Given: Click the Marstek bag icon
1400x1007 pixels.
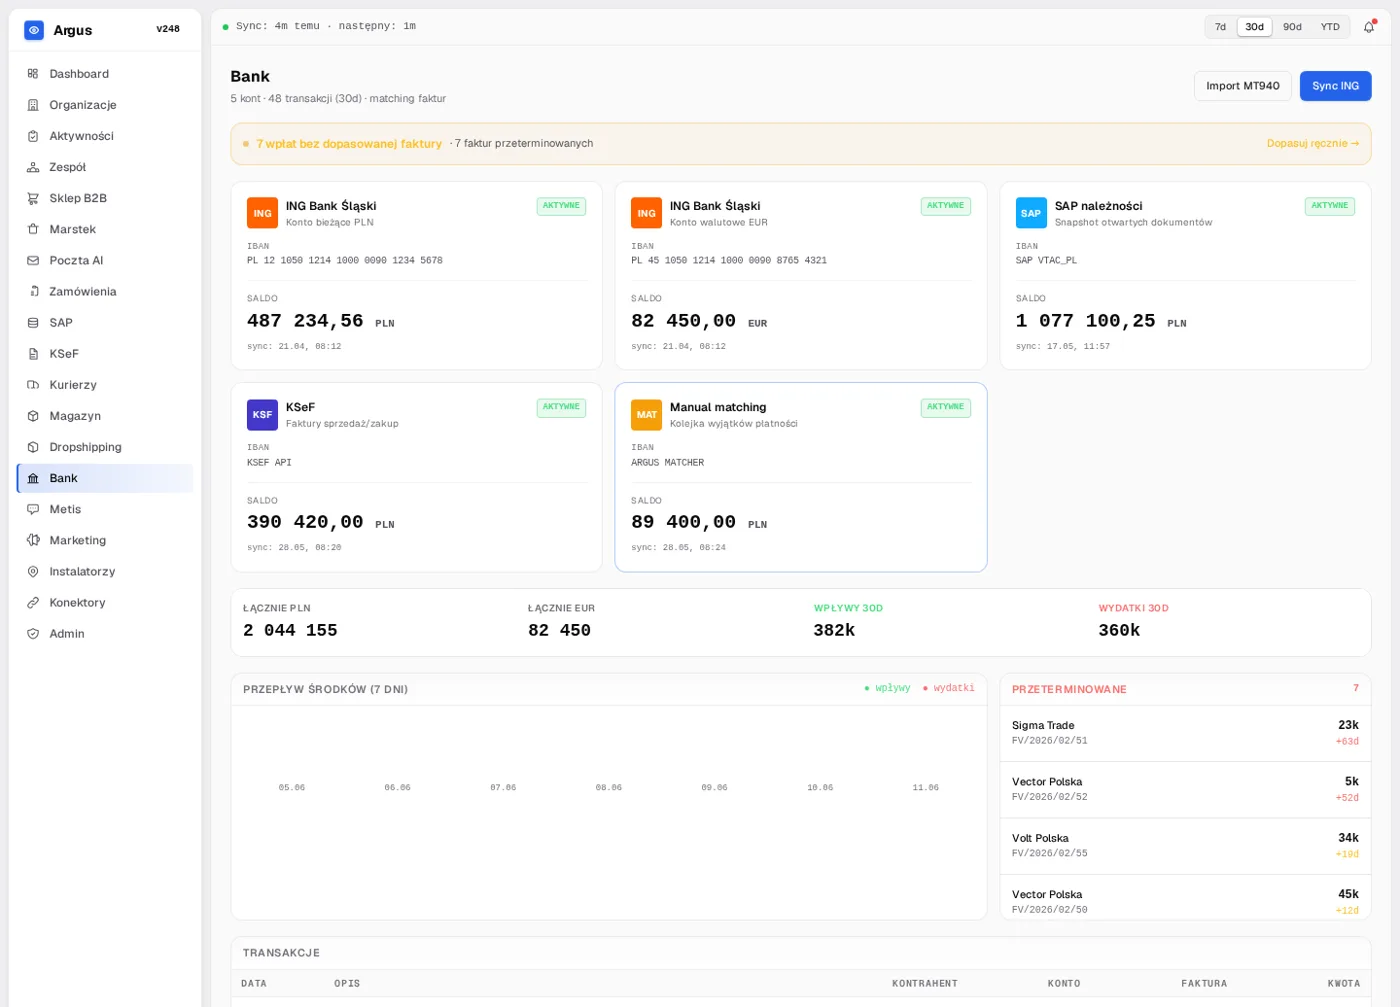Looking at the screenshot, I should click(33, 229).
